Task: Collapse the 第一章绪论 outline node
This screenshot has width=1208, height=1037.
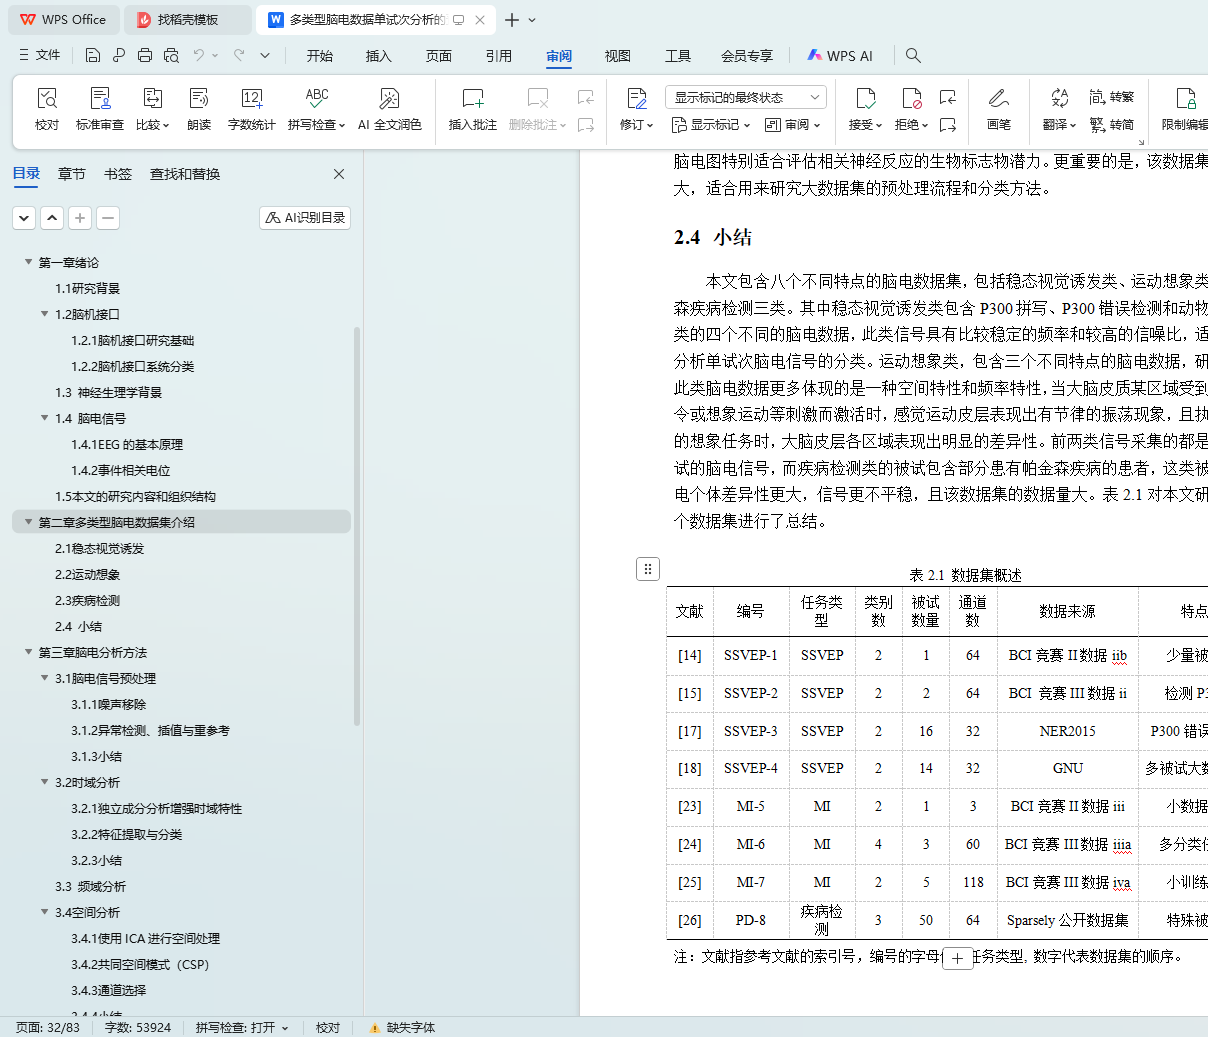Action: tap(28, 262)
